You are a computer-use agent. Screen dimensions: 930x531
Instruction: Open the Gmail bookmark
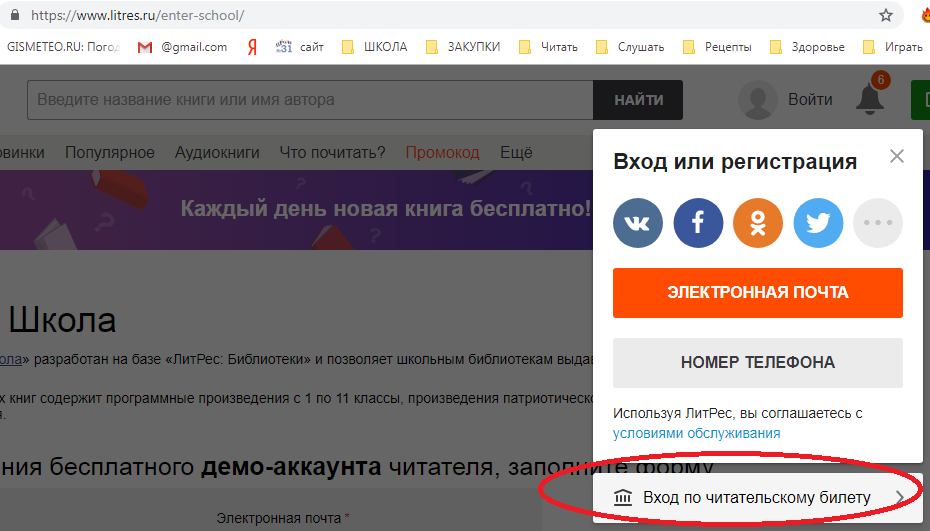point(182,47)
